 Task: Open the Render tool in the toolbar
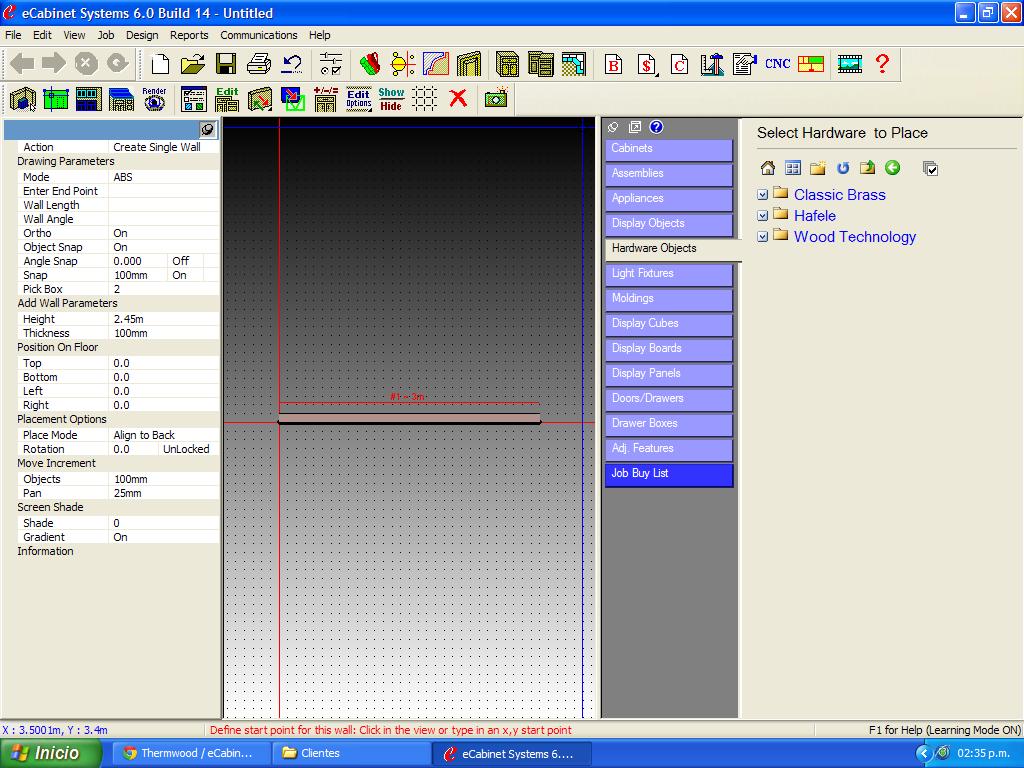[x=154, y=98]
